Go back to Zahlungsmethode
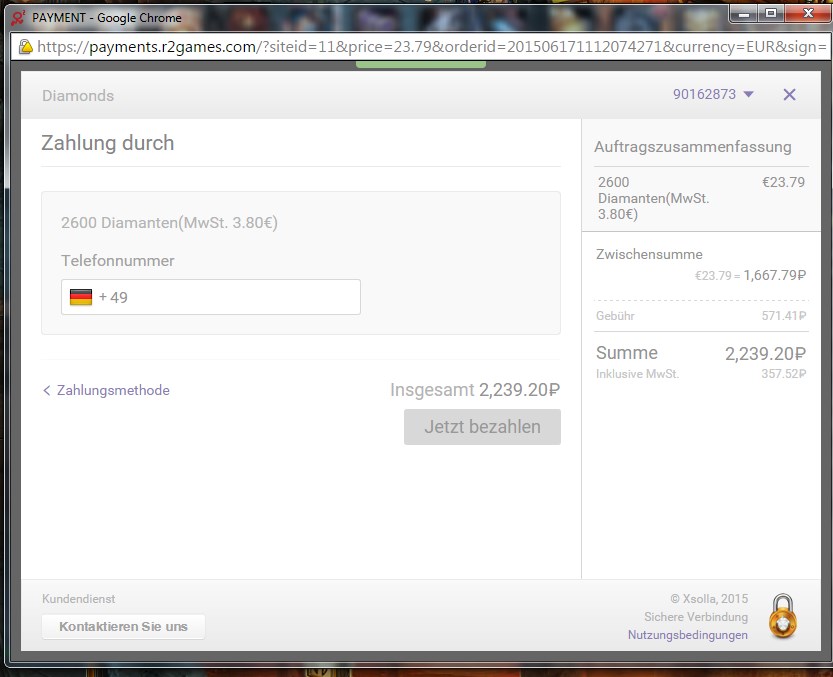Screen dimensions: 833x677 coord(106,391)
